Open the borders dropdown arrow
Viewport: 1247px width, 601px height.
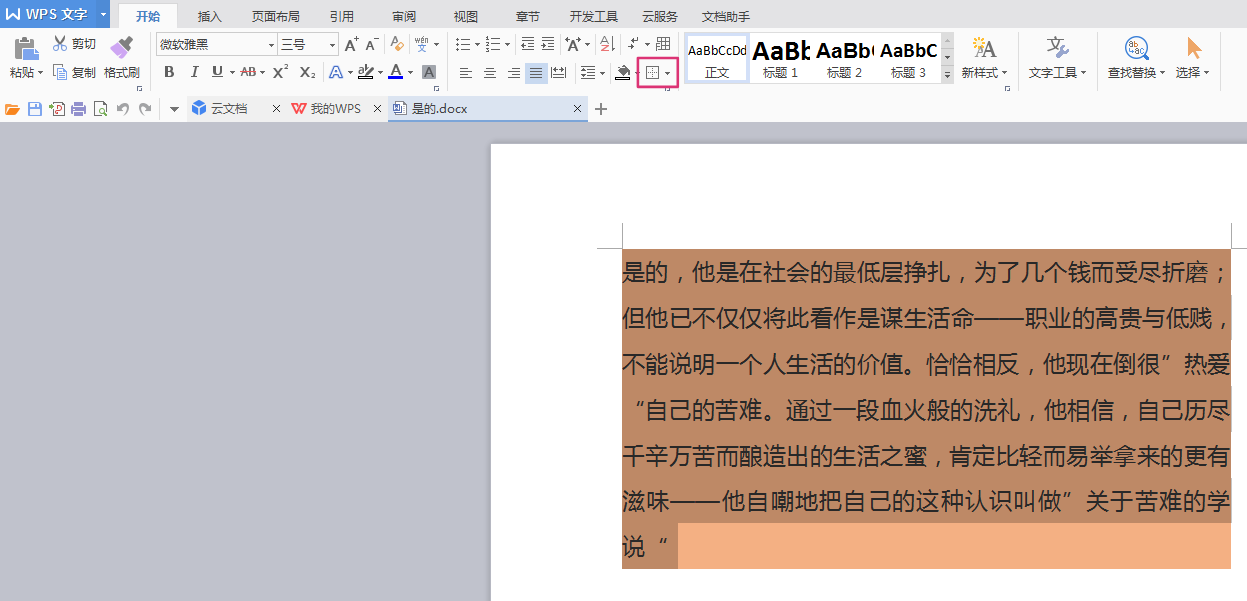(x=668, y=73)
